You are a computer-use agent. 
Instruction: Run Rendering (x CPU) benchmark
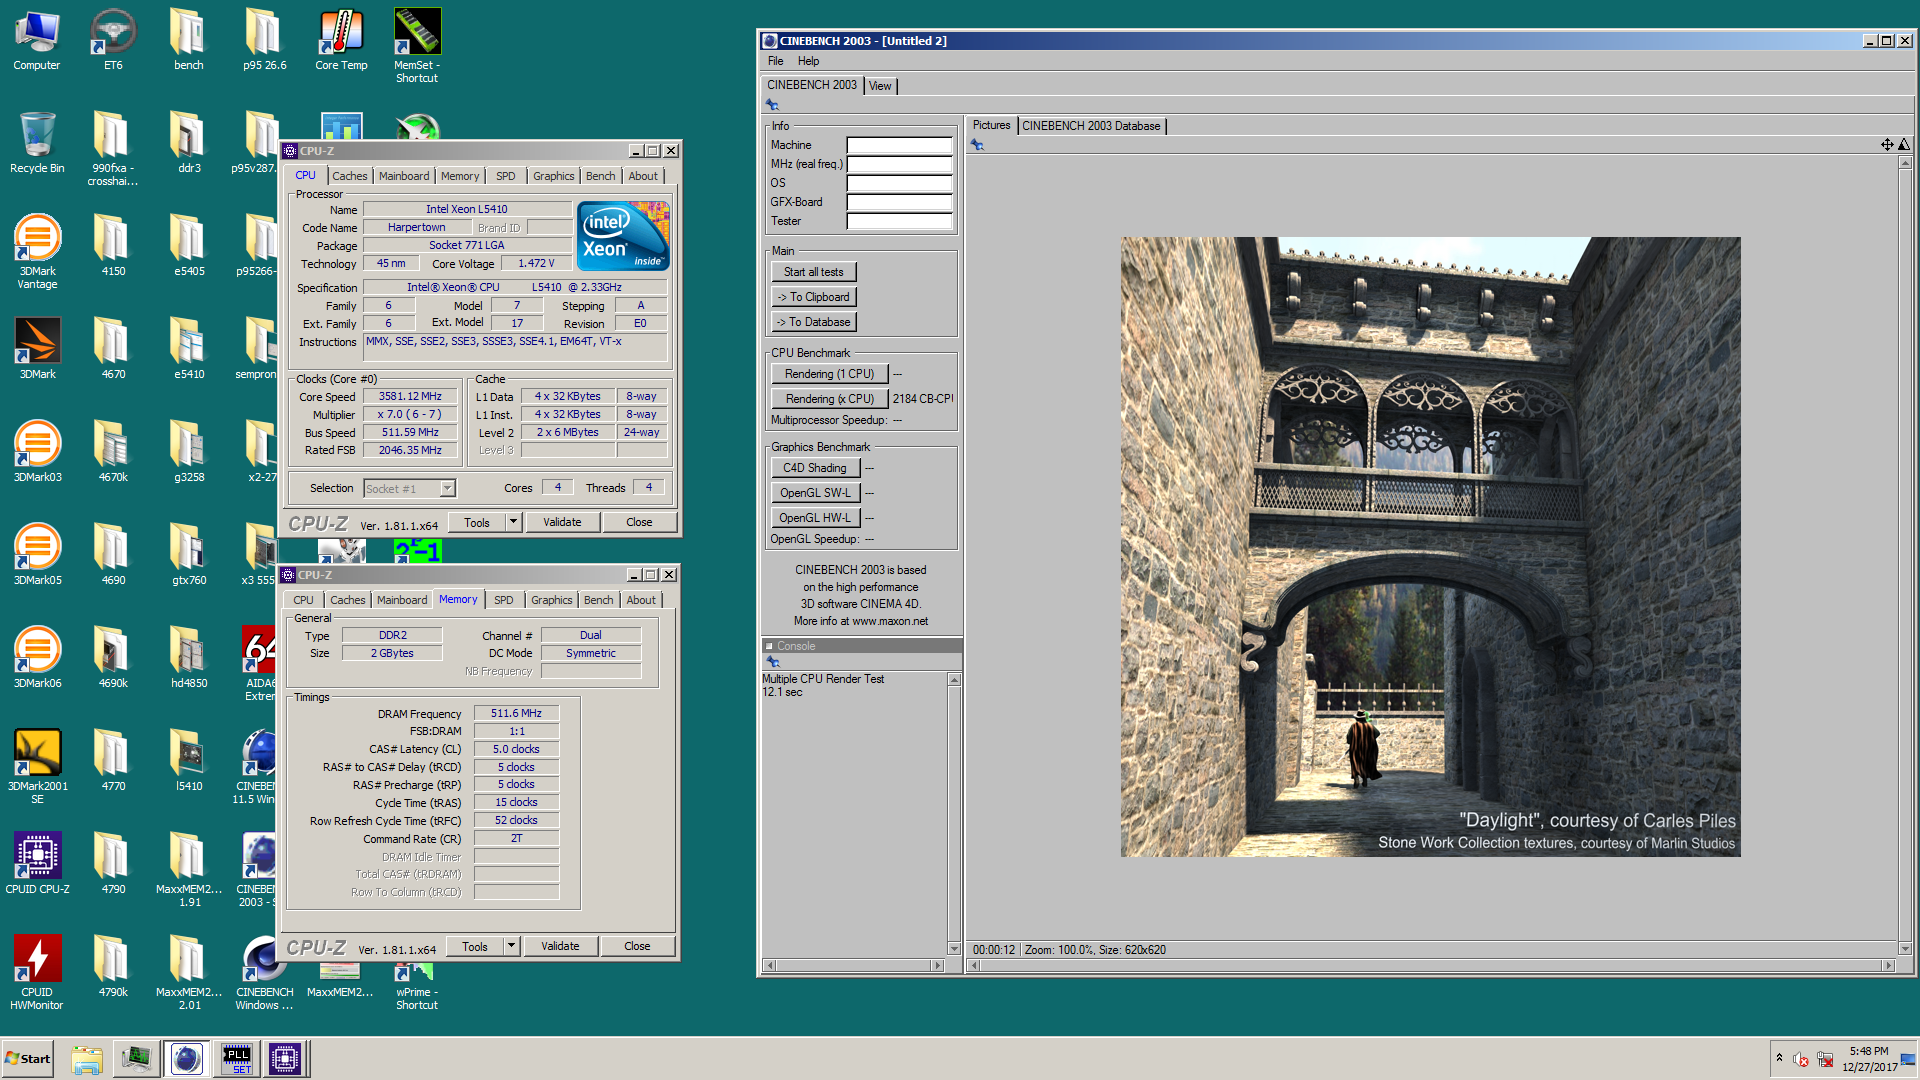[829, 399]
